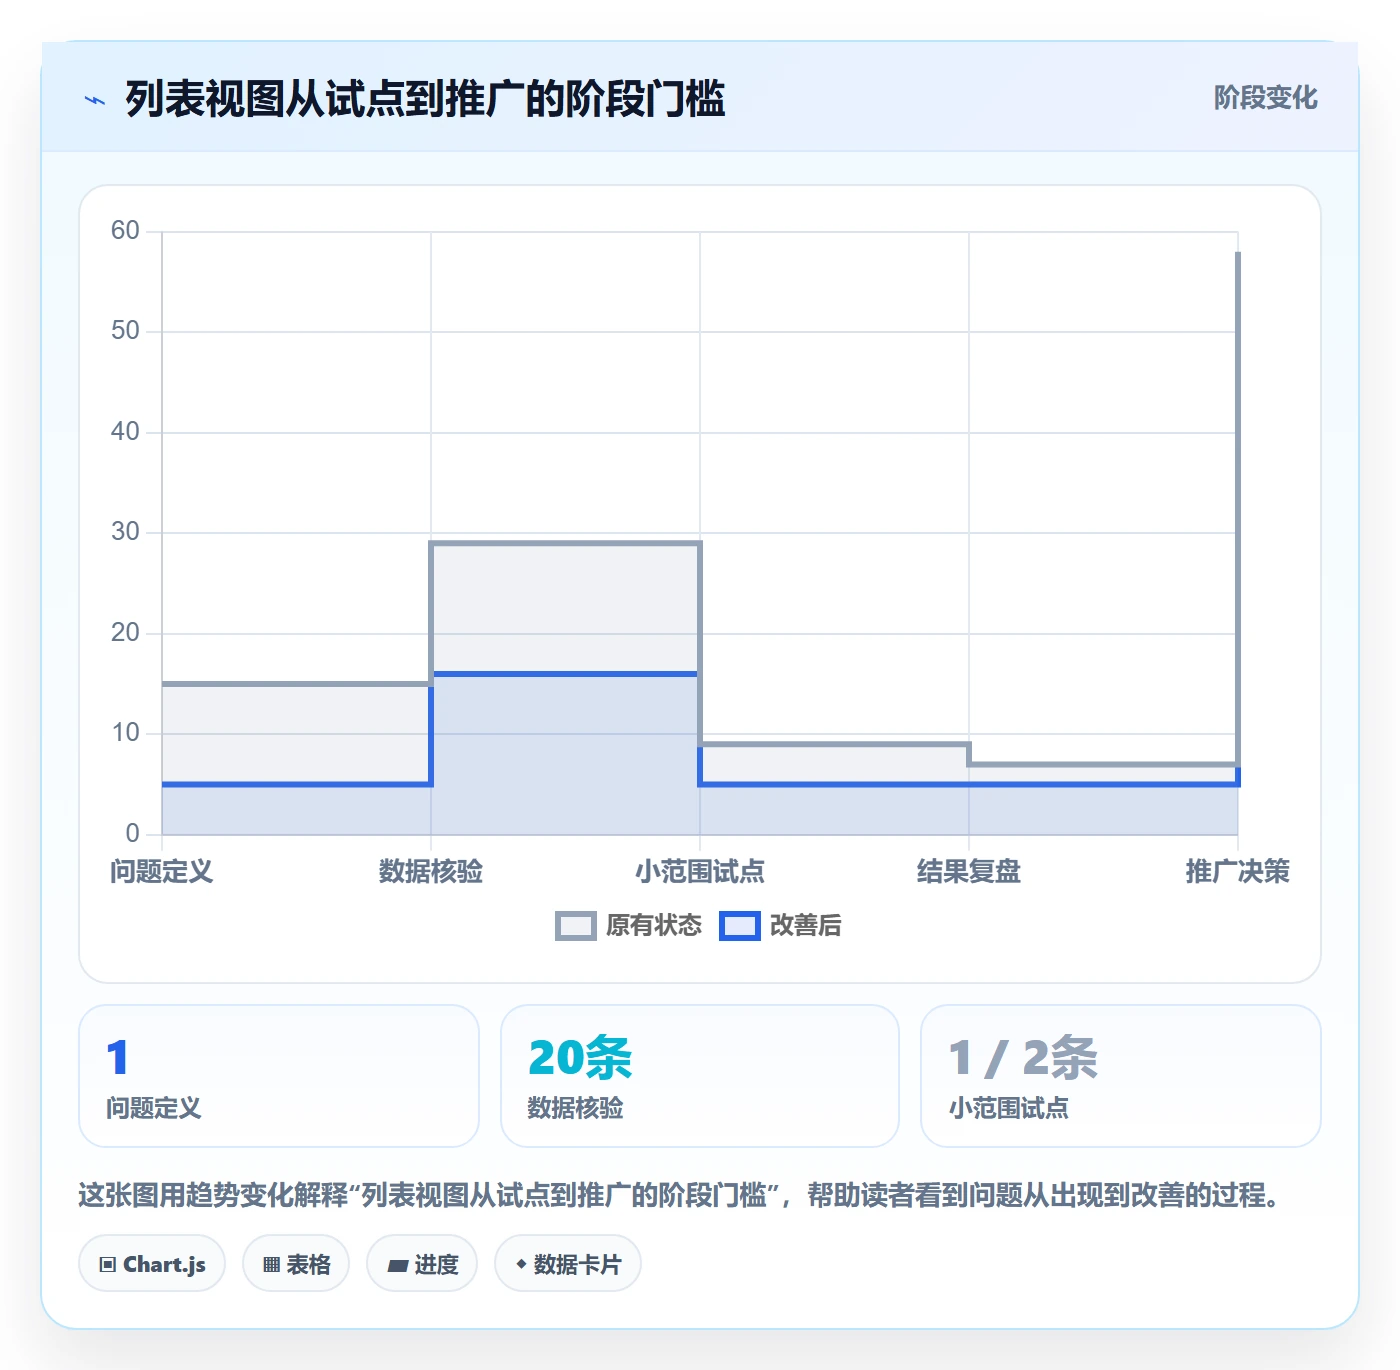
Task: Open the Chart.js tag
Action: click(152, 1264)
